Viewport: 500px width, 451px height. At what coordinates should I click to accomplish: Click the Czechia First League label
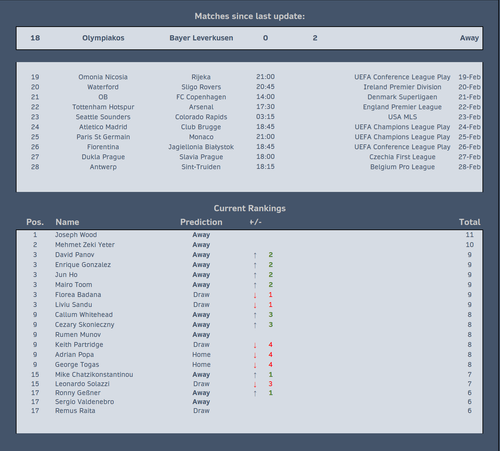pos(402,157)
